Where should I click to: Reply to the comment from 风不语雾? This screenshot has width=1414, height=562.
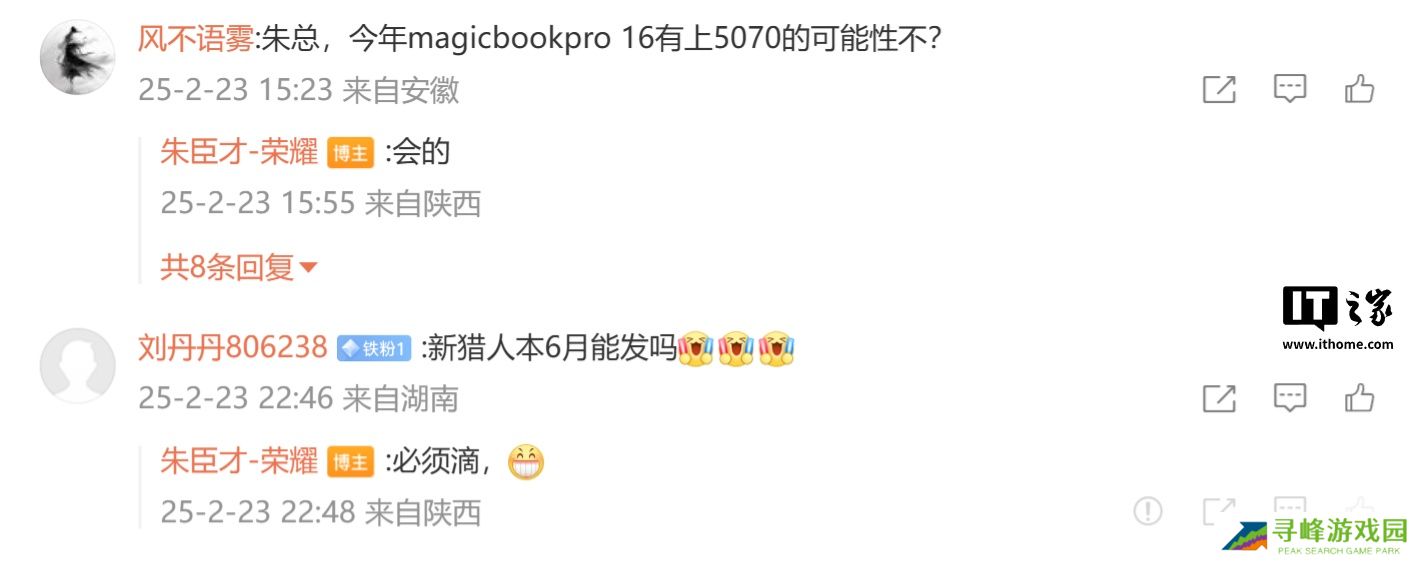pos(1290,89)
